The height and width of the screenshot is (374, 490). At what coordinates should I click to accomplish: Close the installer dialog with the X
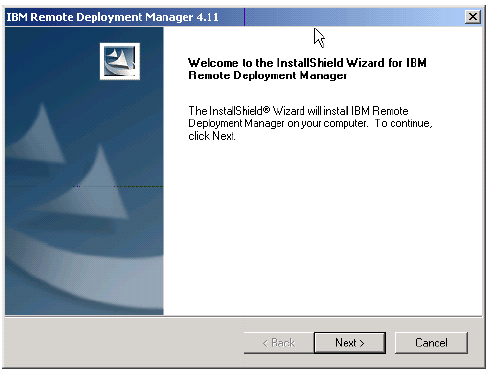coord(473,17)
